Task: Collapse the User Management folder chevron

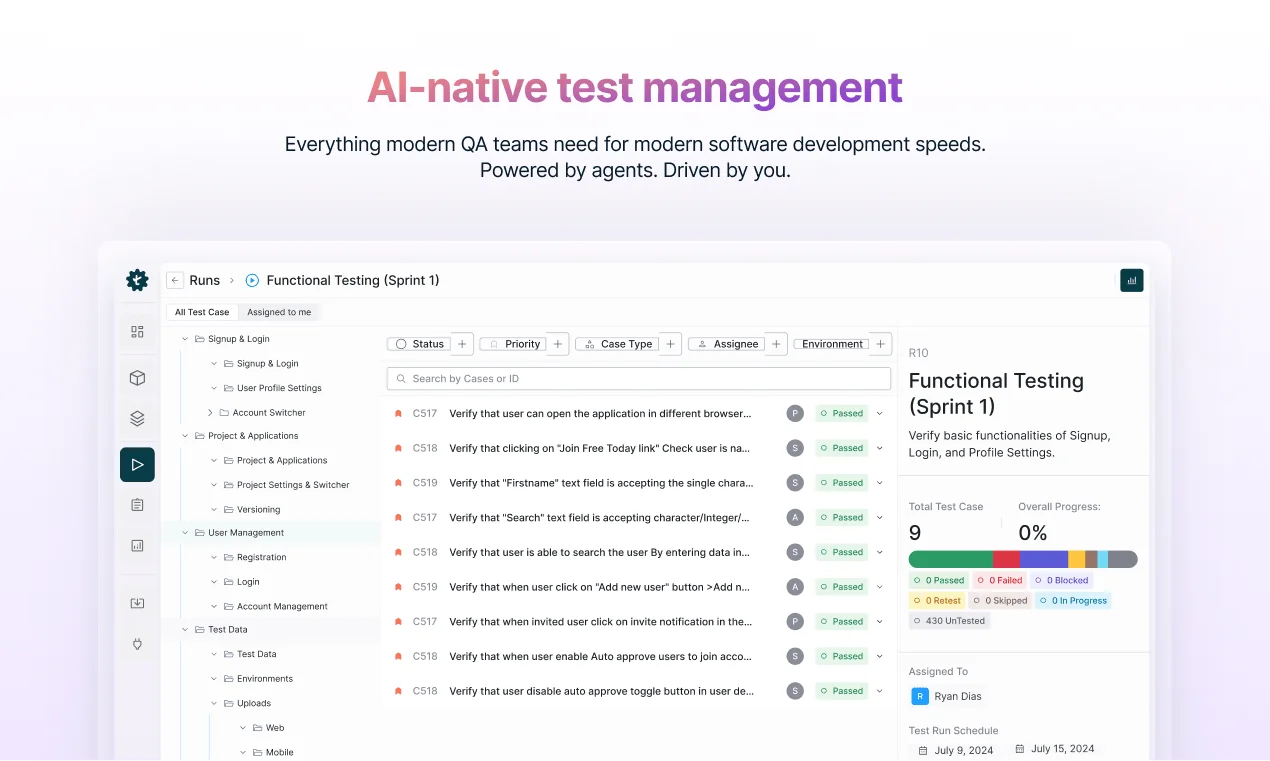Action: tap(185, 533)
